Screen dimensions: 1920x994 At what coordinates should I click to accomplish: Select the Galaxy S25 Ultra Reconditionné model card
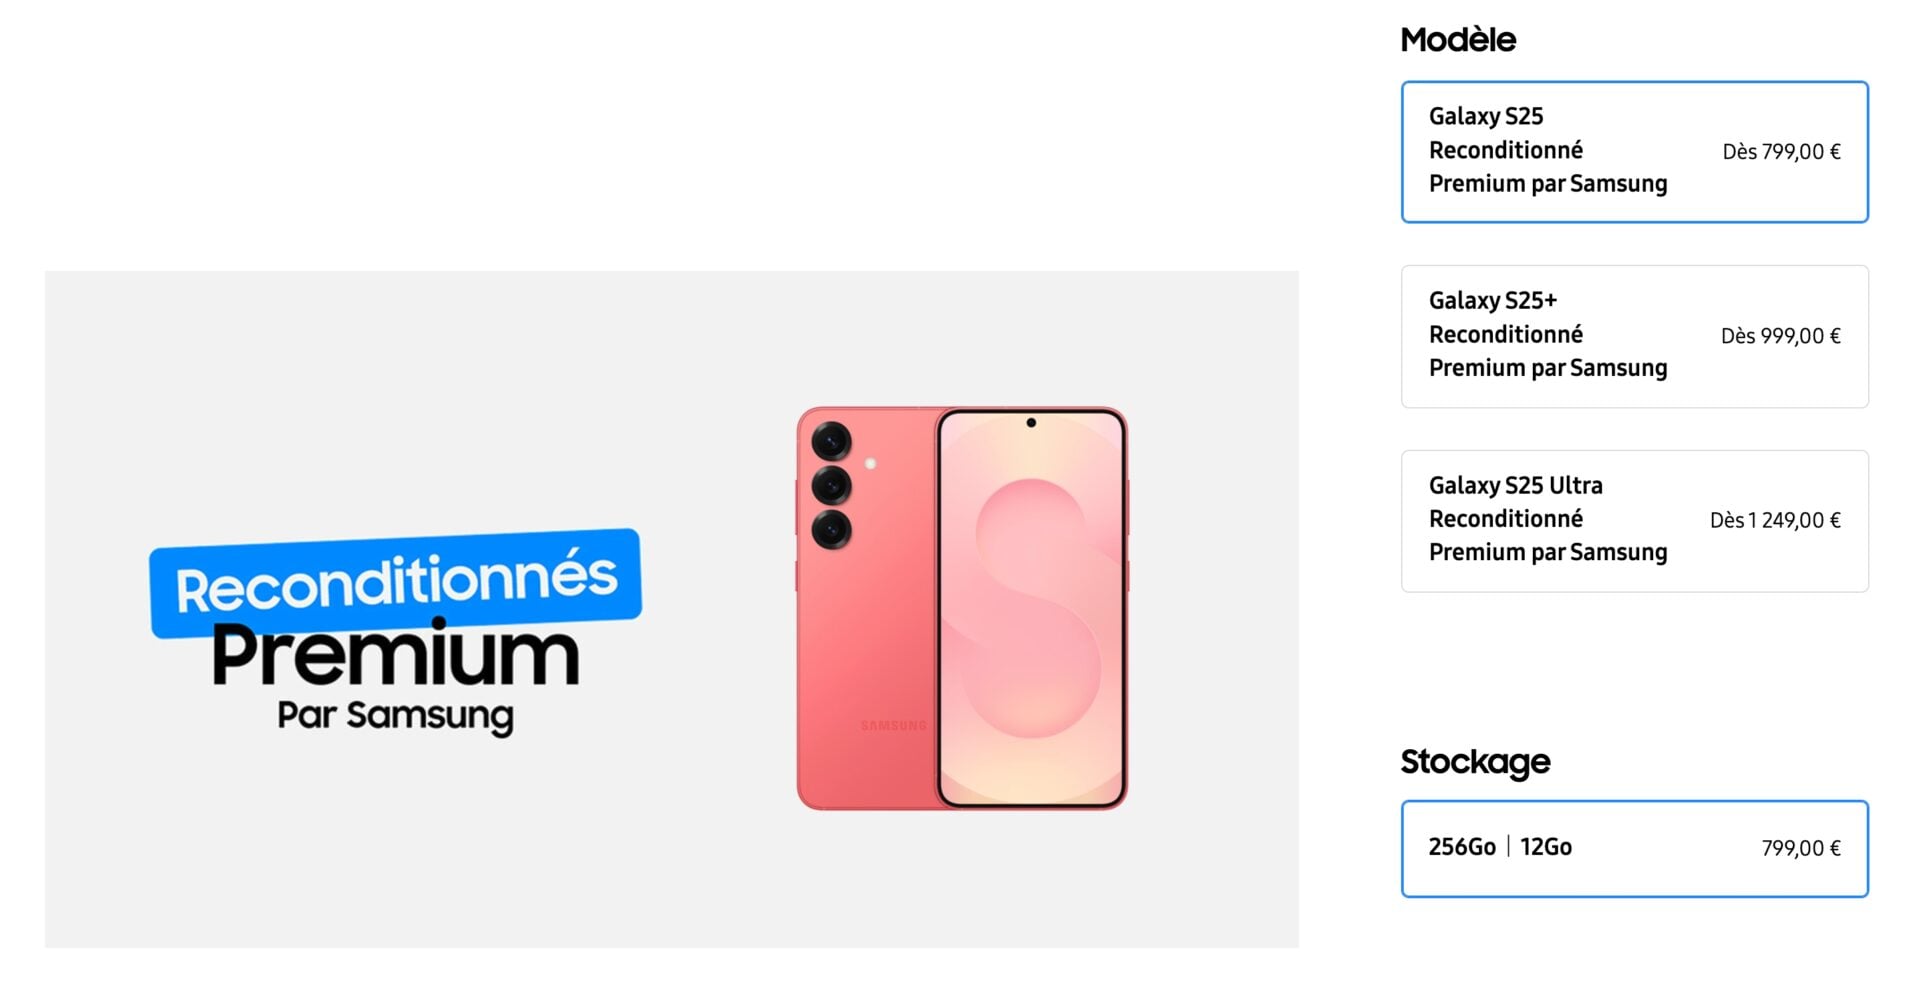[1634, 518]
